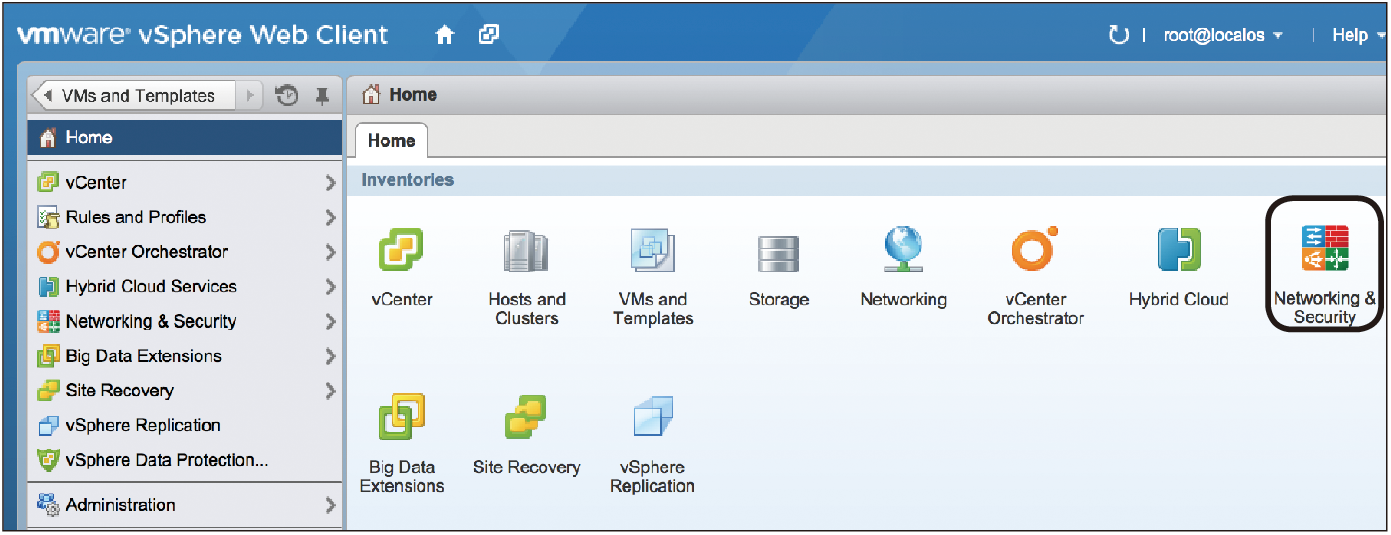Expand Site Recovery sidebar chevron

(x=330, y=391)
